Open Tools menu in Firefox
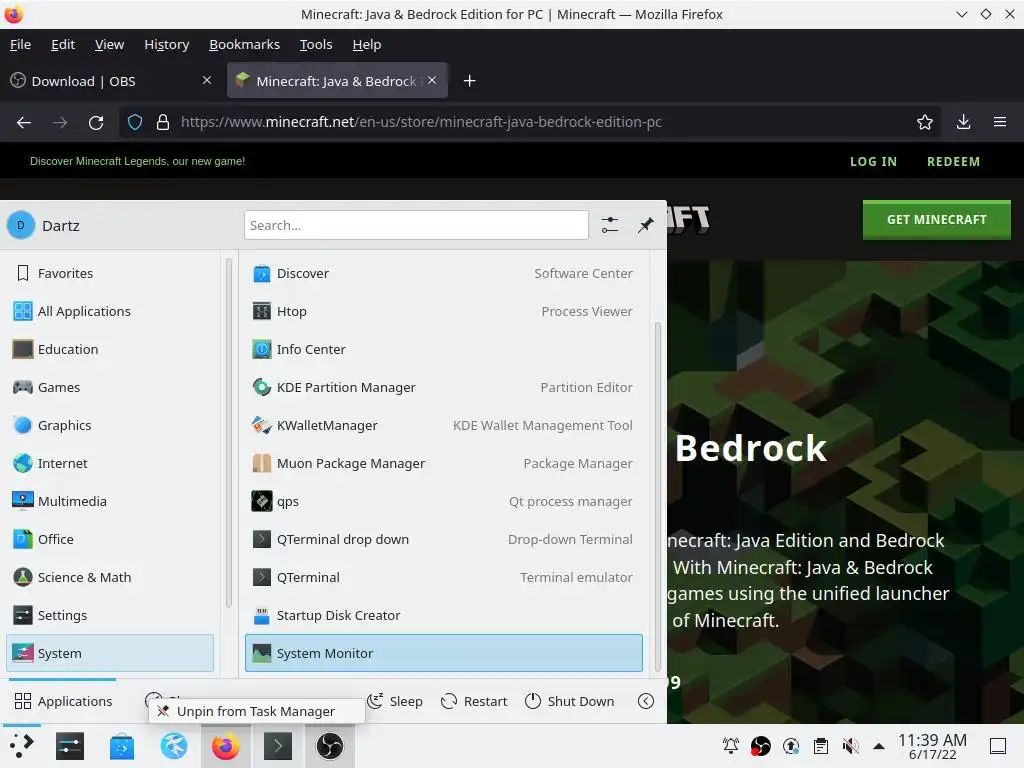Image resolution: width=1024 pixels, height=768 pixels. click(x=316, y=44)
